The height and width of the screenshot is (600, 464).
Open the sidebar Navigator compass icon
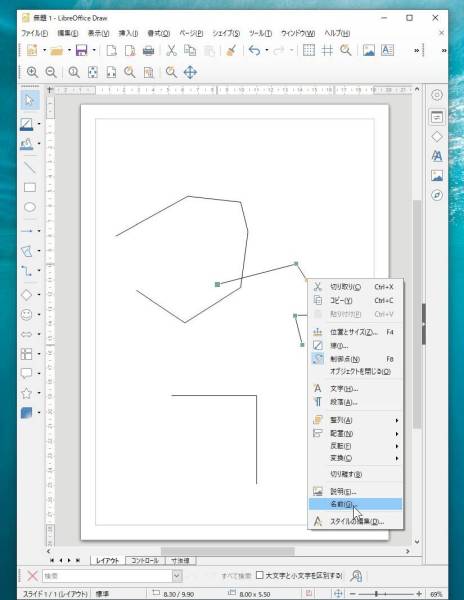(437, 195)
